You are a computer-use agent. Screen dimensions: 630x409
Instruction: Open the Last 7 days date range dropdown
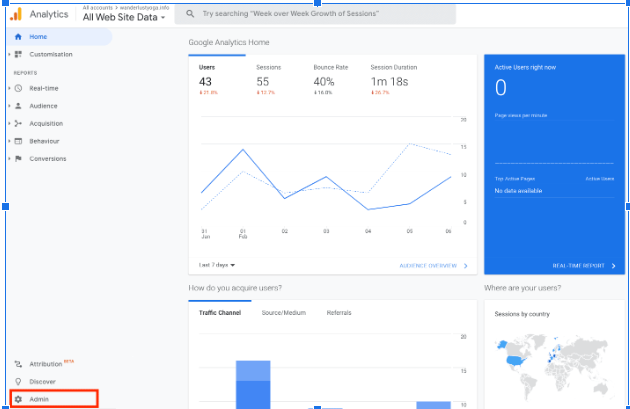pos(218,265)
